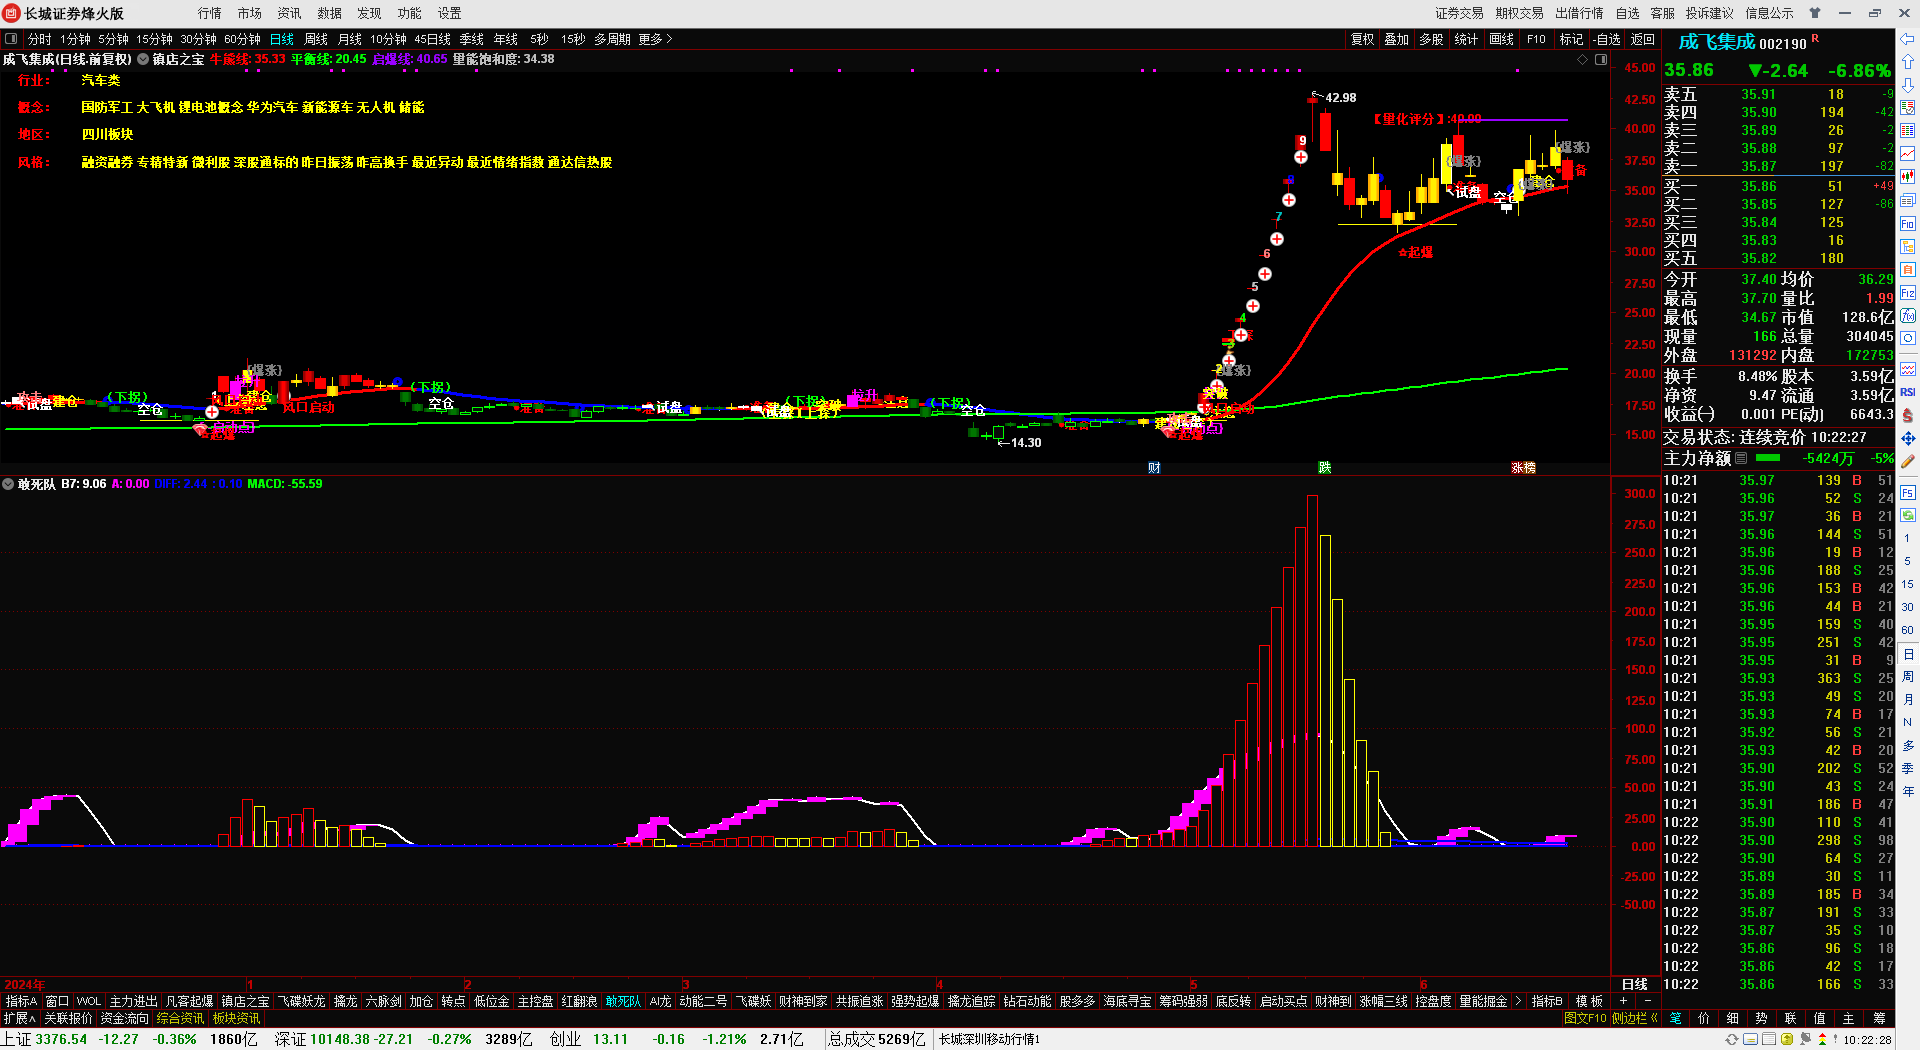Select the 笔 tick tab in bottom strip
Viewport: 1920px width, 1050px height.
[x=1676, y=1018]
